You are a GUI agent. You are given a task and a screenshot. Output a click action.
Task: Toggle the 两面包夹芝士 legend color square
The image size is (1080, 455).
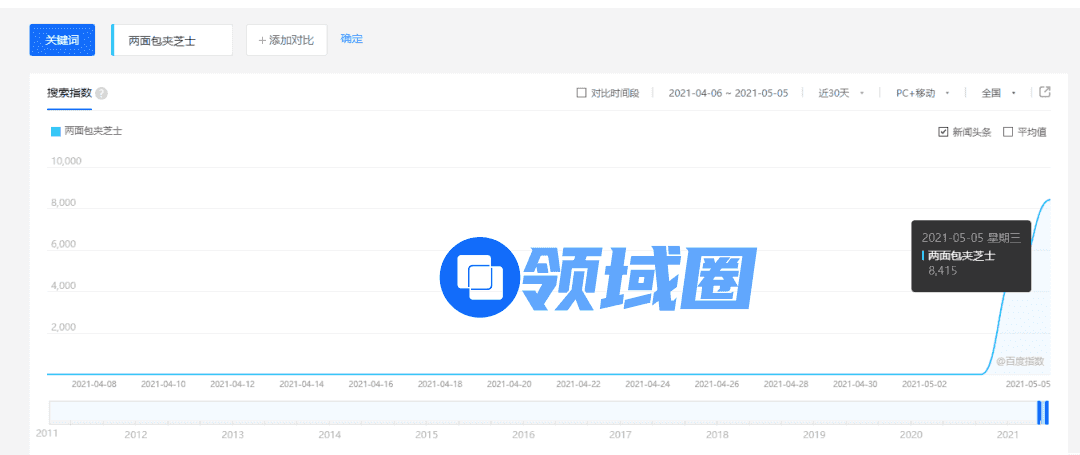[x=56, y=131]
